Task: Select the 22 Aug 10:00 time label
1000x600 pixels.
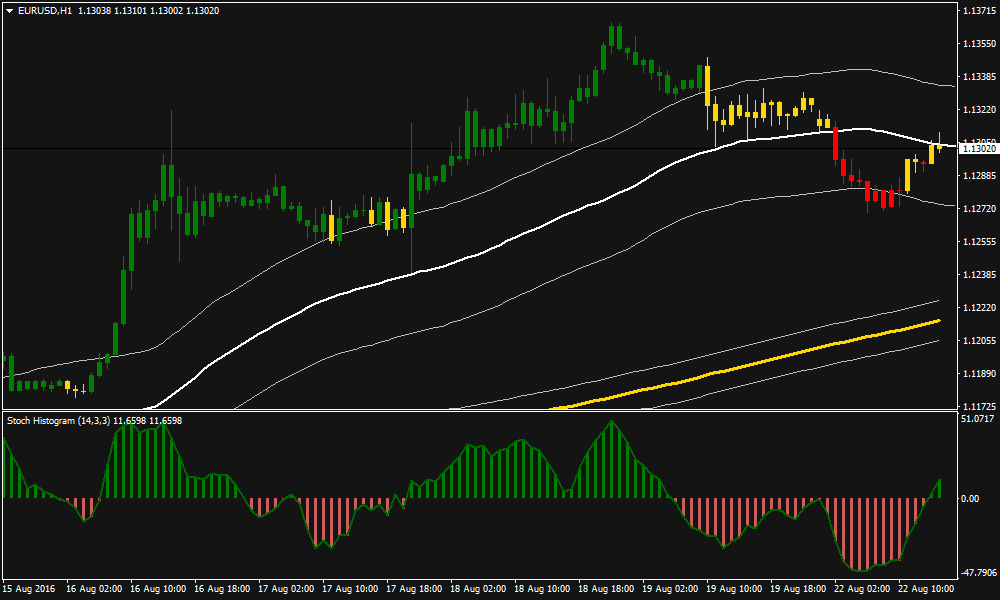Action: pos(926,590)
